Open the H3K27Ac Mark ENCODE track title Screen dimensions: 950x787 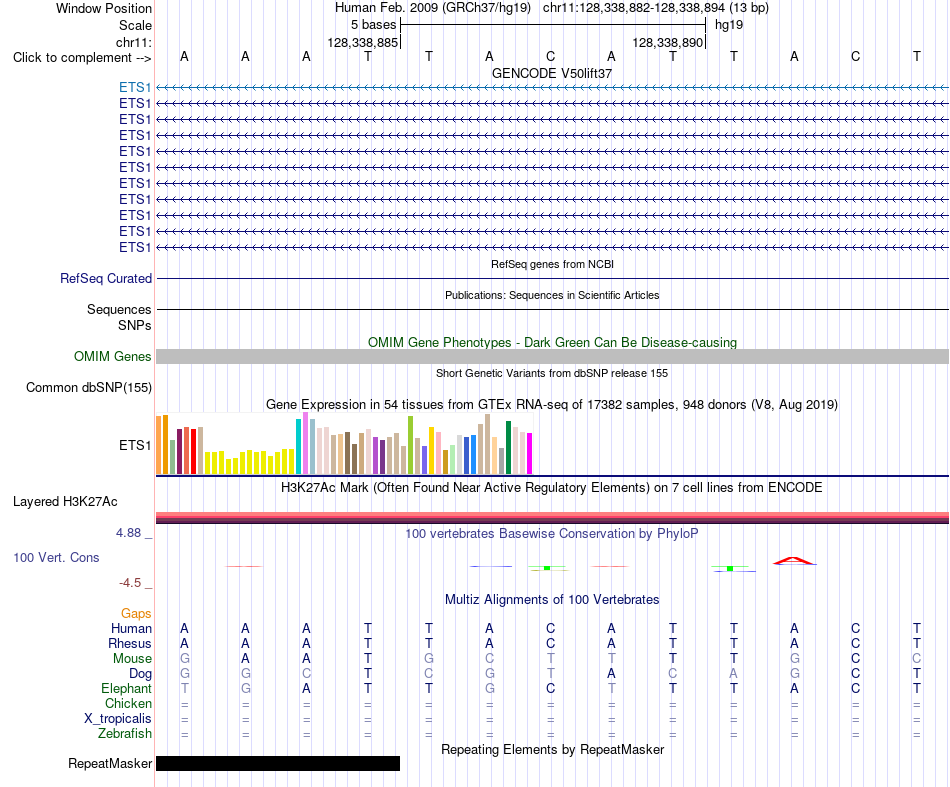(x=552, y=488)
